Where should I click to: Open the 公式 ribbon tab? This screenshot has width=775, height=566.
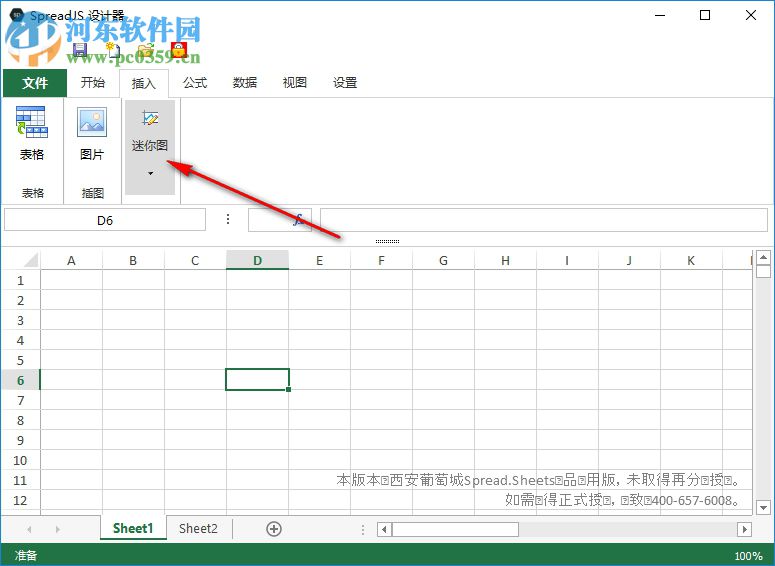click(x=195, y=83)
